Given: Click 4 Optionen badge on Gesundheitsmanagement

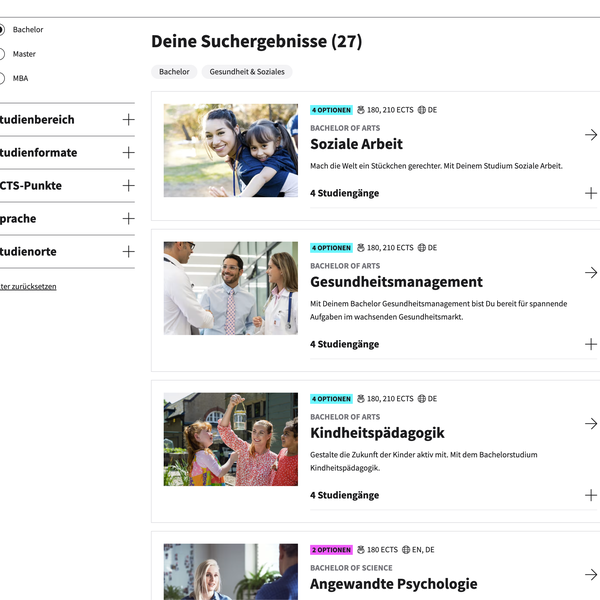Looking at the screenshot, I should click(x=331, y=248).
